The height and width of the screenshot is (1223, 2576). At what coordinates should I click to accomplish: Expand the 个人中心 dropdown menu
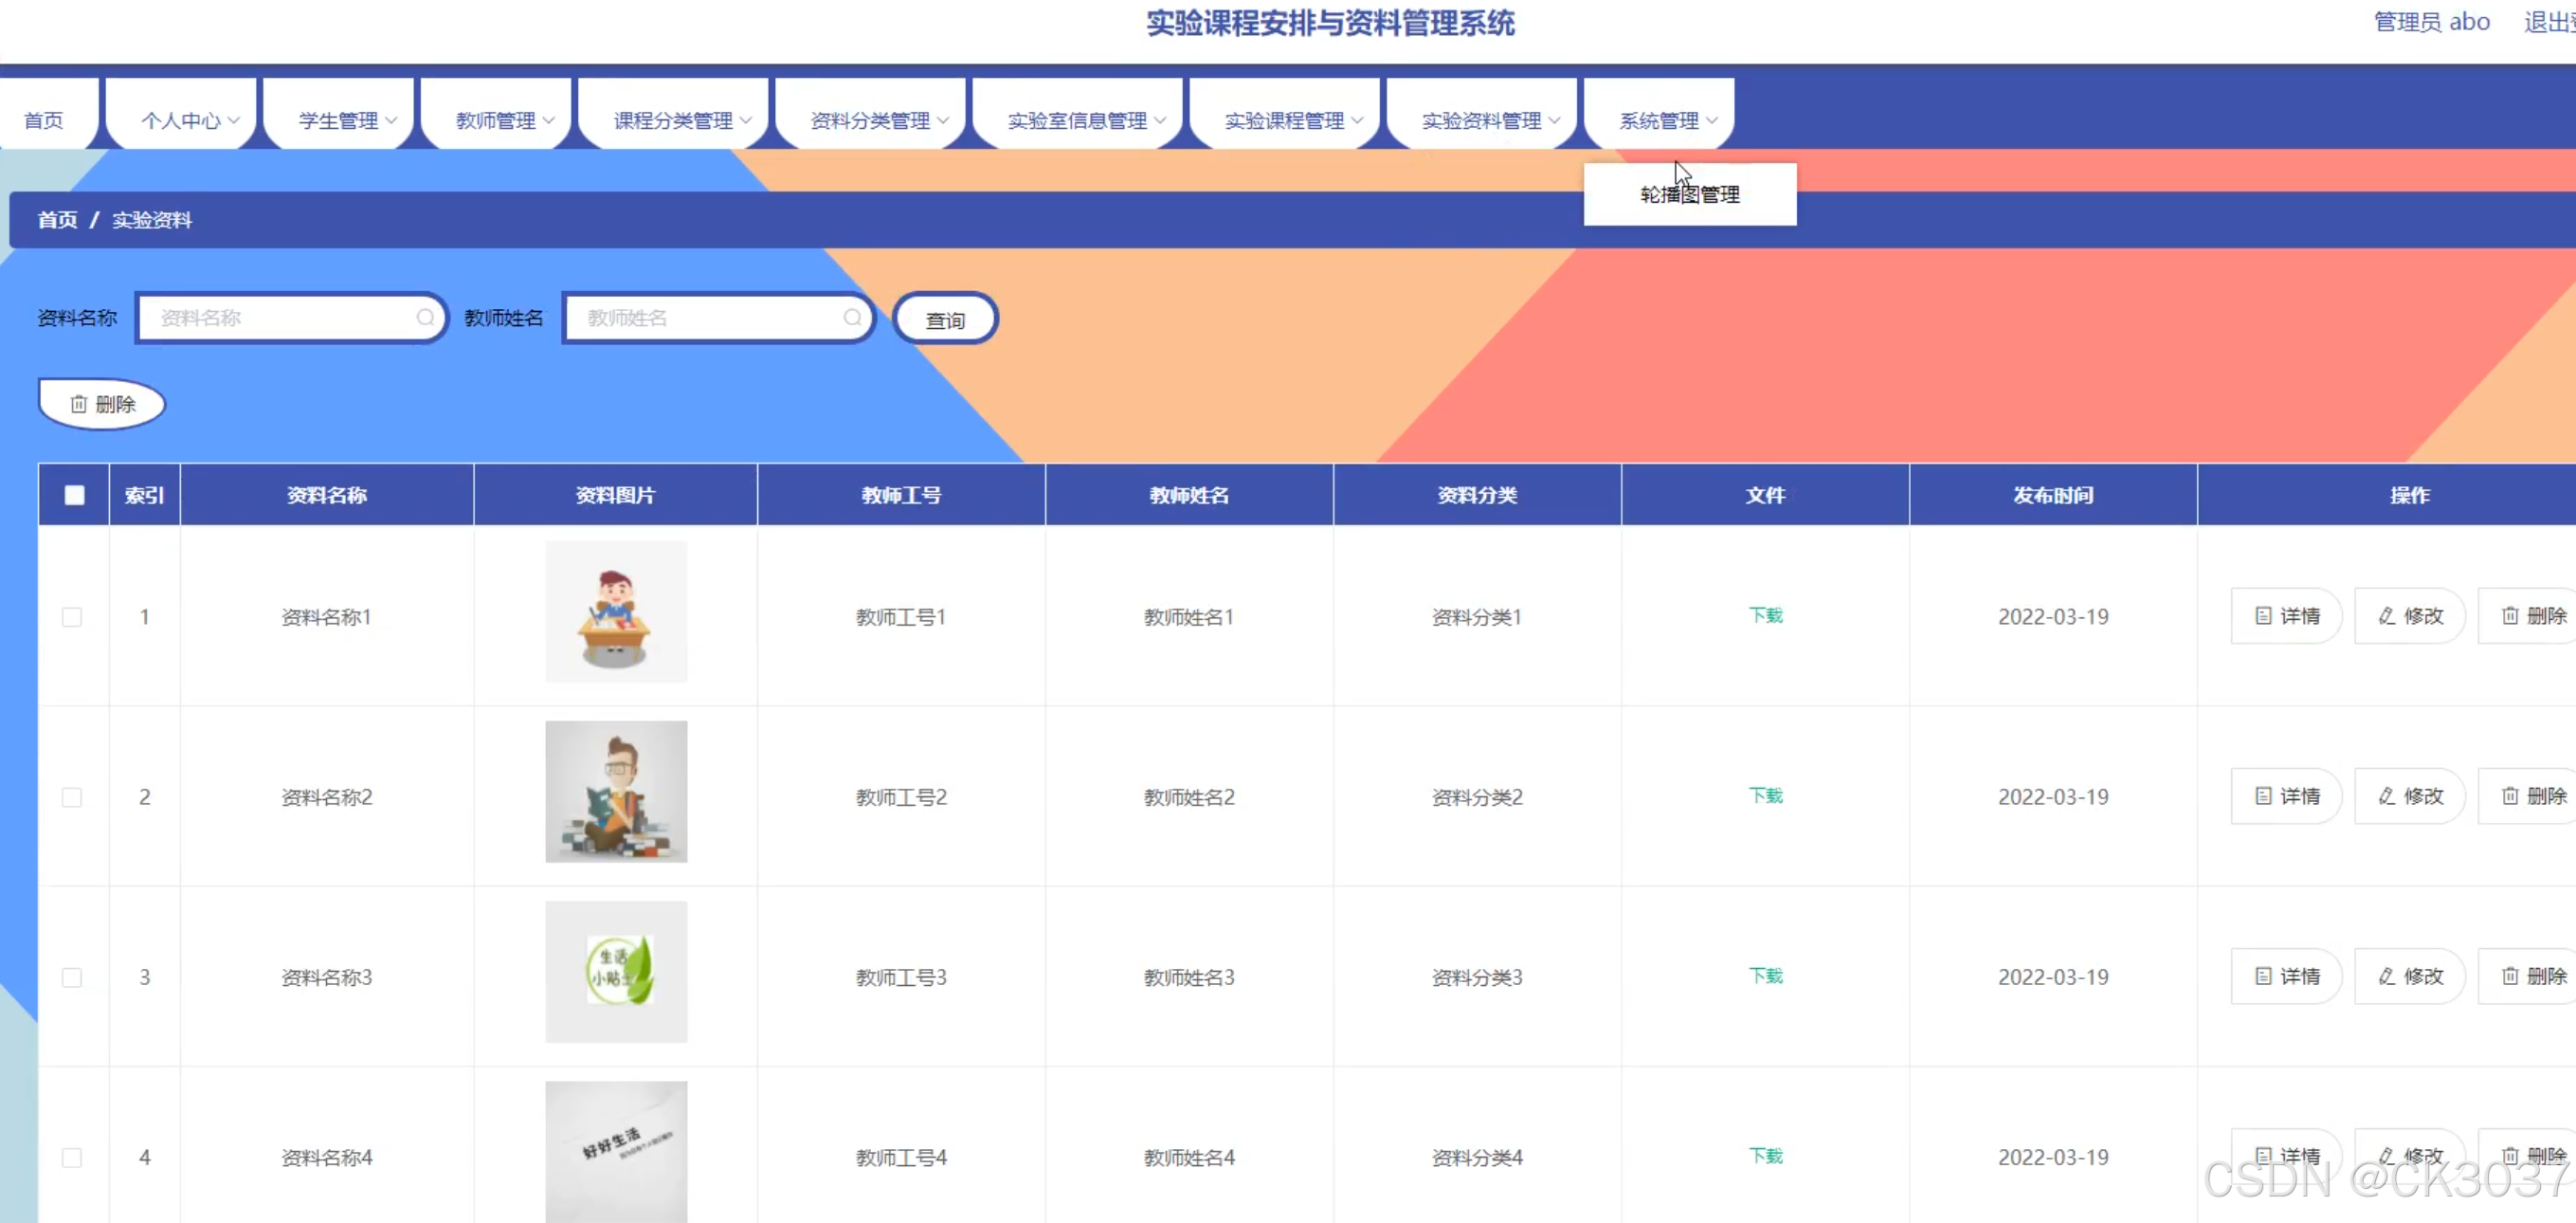189,120
